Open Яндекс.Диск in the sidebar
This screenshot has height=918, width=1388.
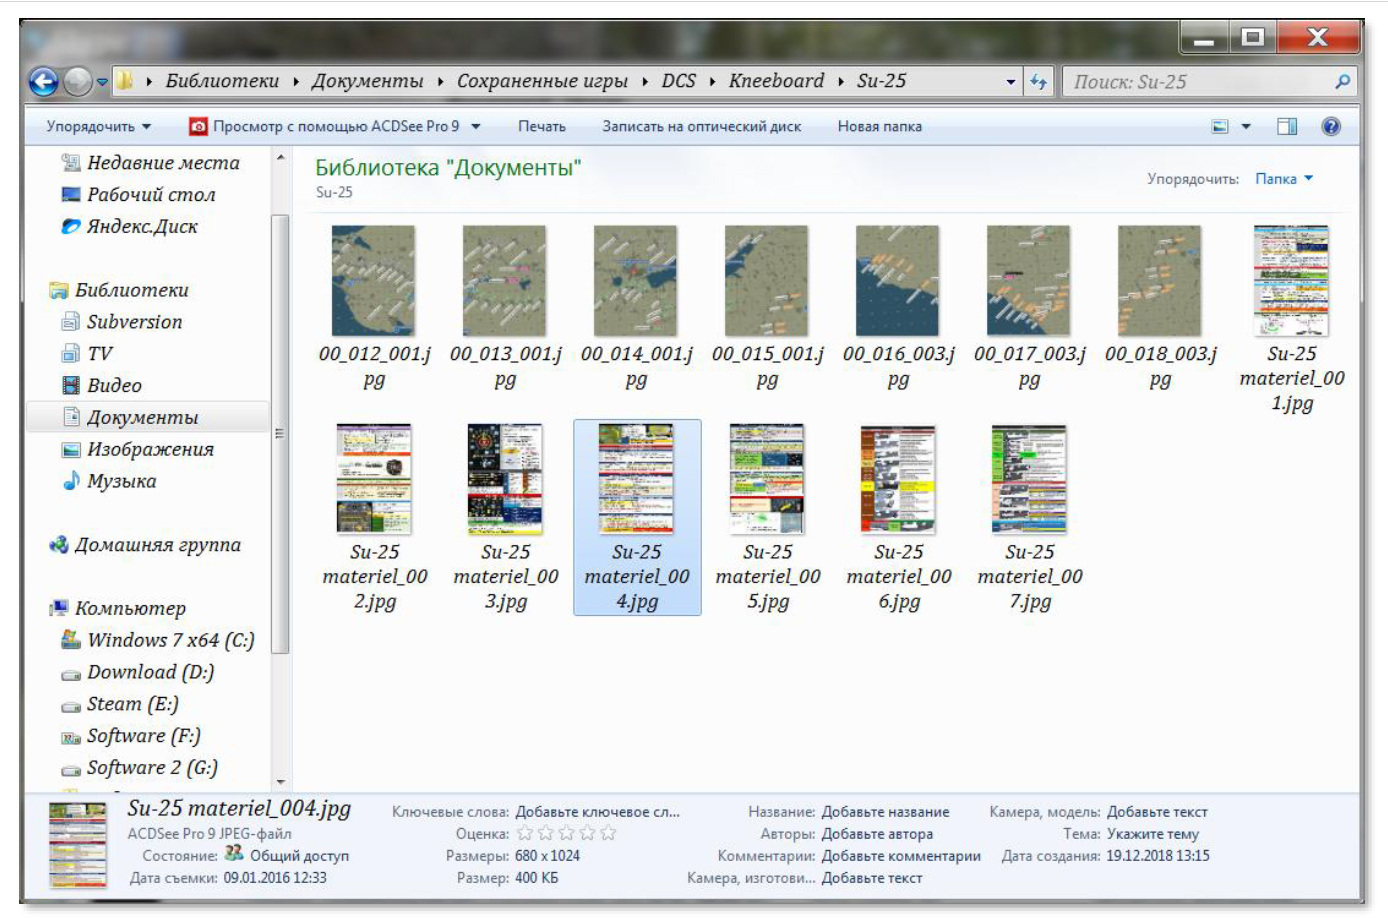[x=141, y=227]
